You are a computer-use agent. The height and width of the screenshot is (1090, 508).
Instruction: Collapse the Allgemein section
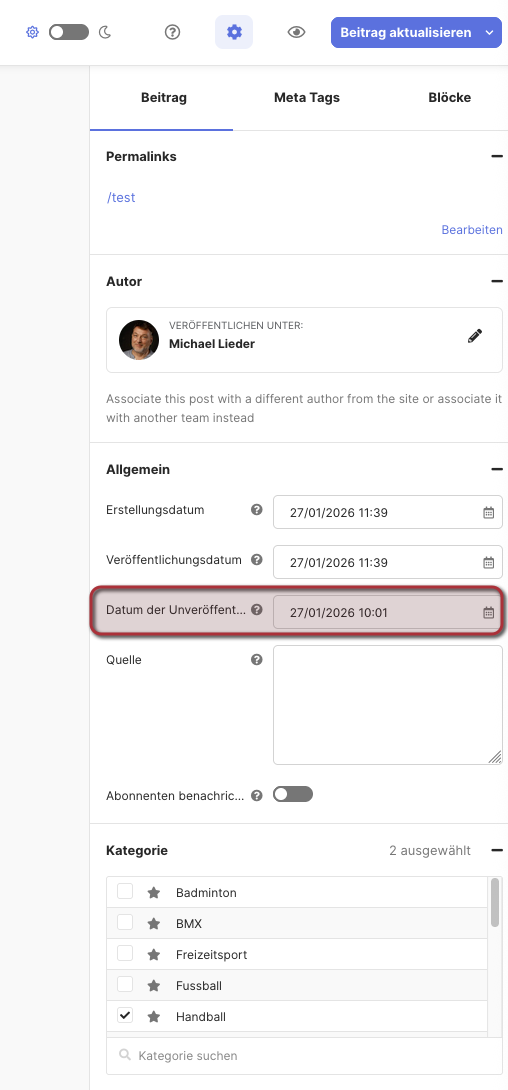(496, 469)
